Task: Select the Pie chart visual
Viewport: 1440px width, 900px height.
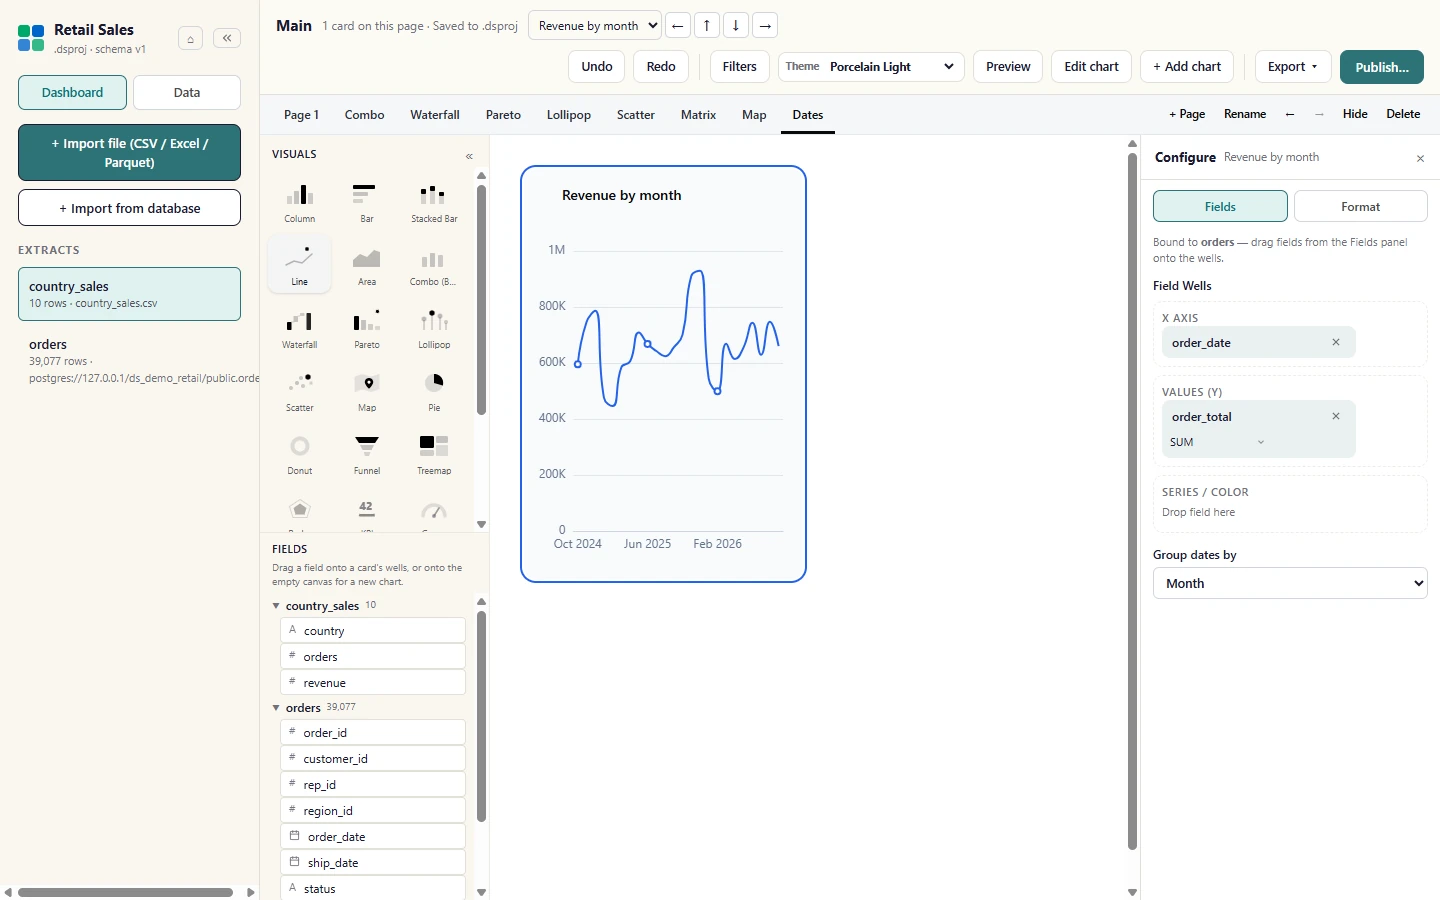Action: pyautogui.click(x=434, y=392)
